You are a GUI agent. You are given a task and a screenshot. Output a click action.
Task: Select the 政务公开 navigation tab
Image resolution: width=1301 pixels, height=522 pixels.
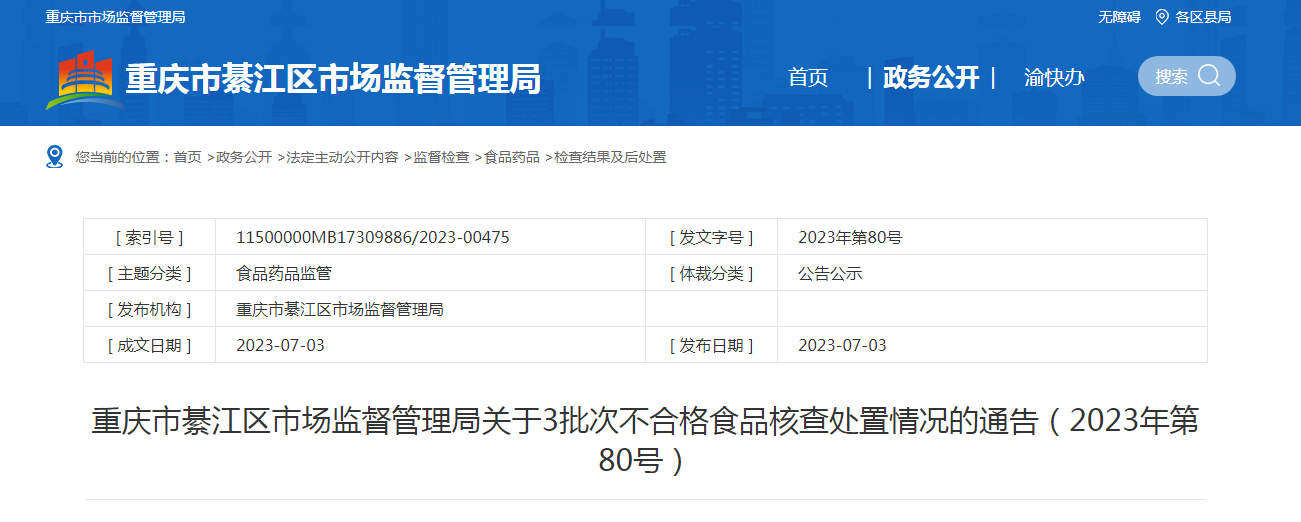(931, 78)
